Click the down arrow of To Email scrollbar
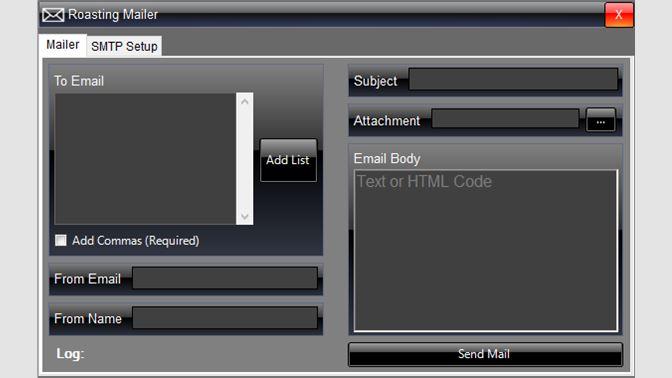672x378 pixels. tap(245, 216)
